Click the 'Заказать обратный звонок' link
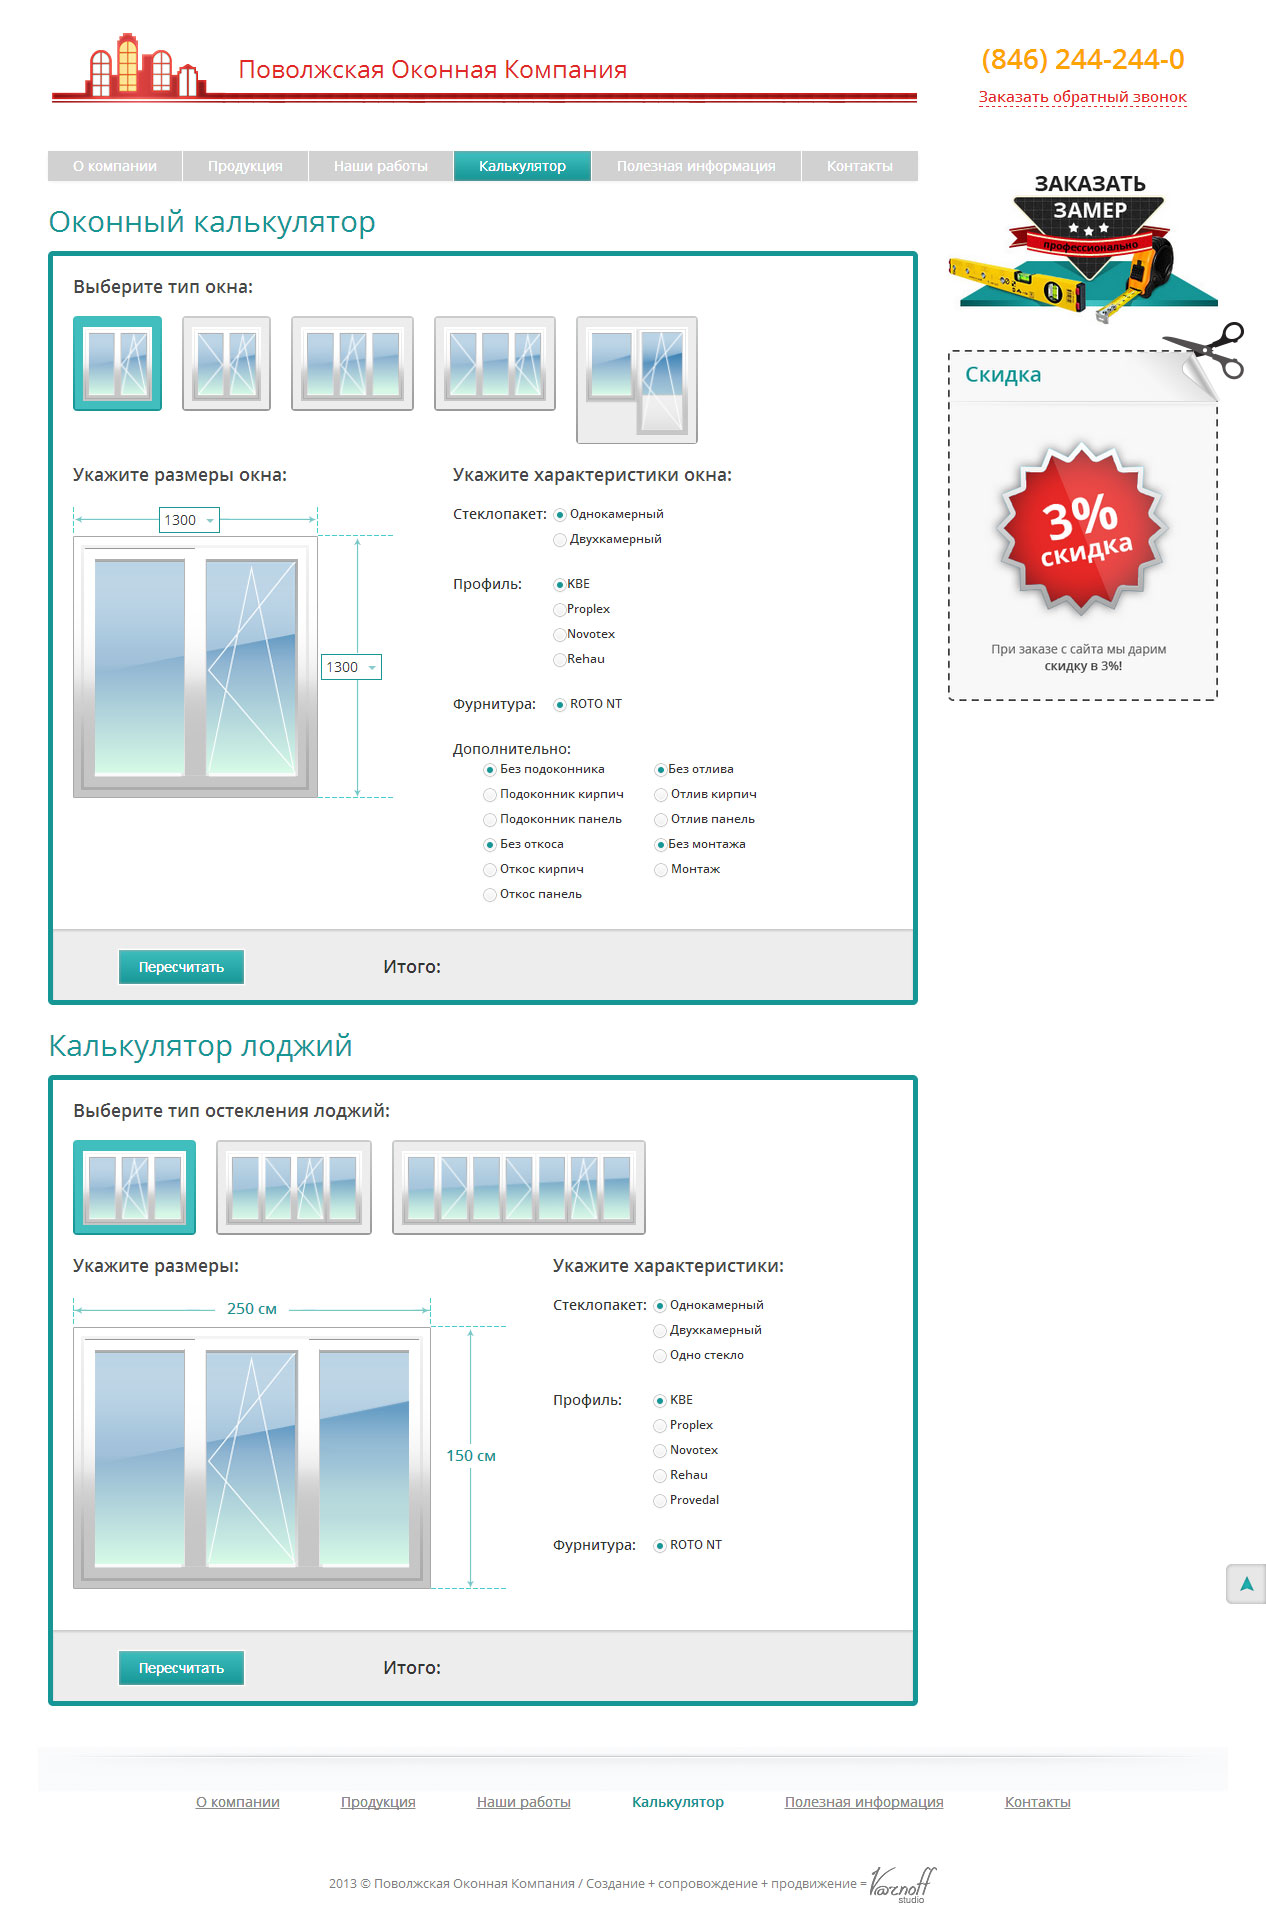The width and height of the screenshot is (1266, 1919). point(1082,97)
